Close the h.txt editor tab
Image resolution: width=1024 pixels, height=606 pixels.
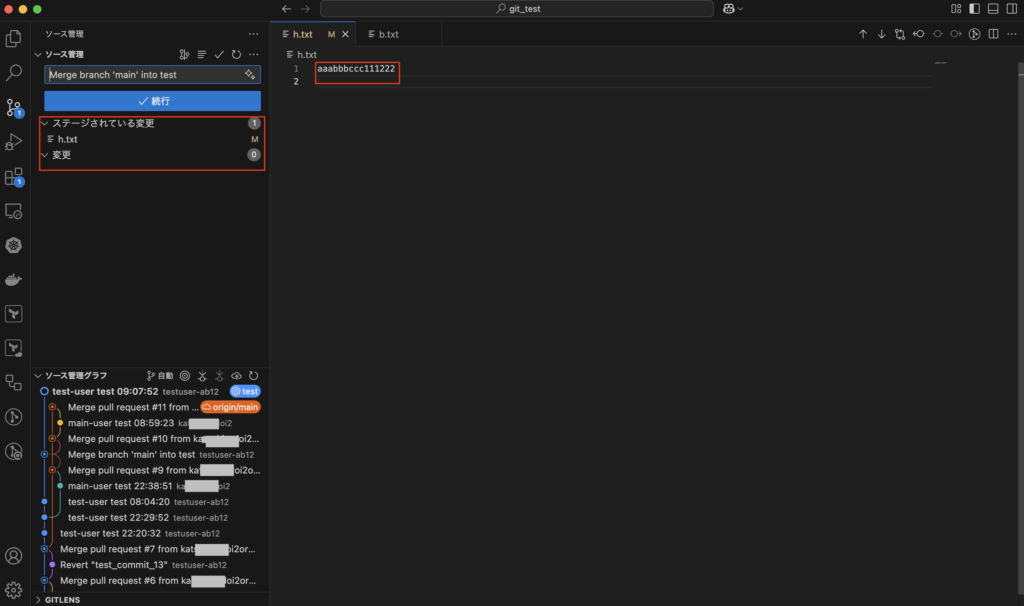tap(345, 34)
